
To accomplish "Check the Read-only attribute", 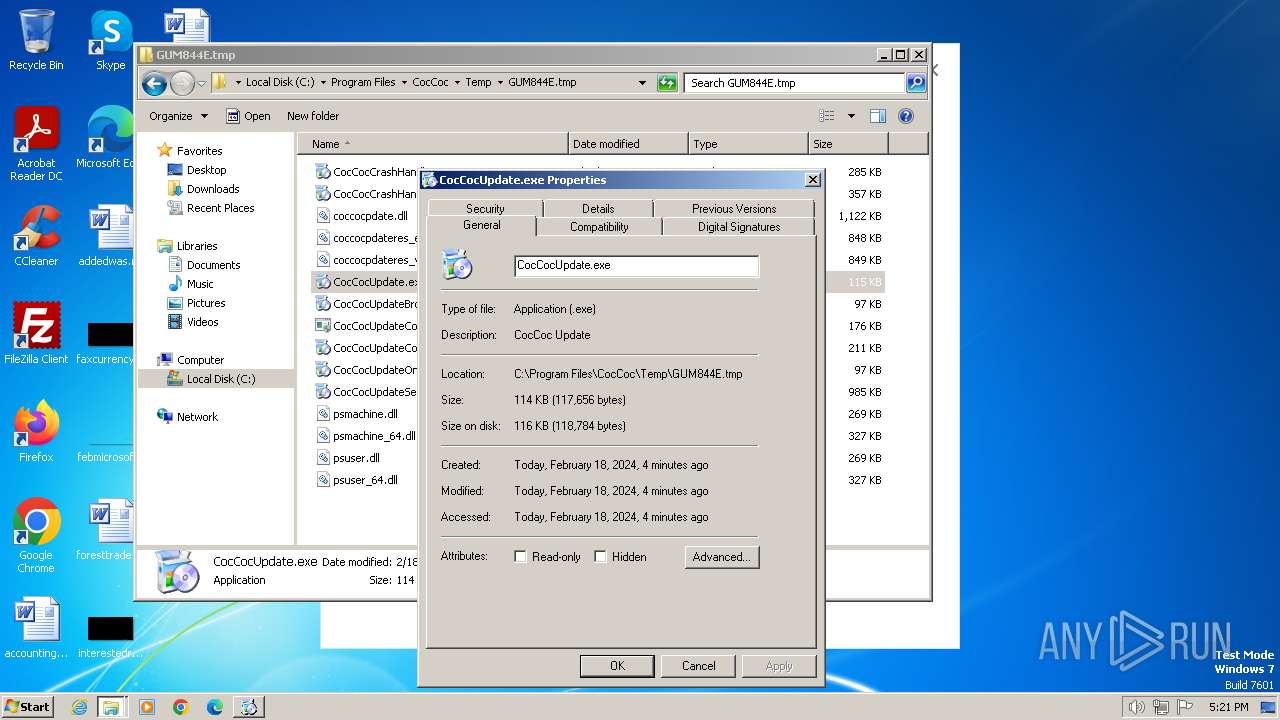I will (x=521, y=557).
